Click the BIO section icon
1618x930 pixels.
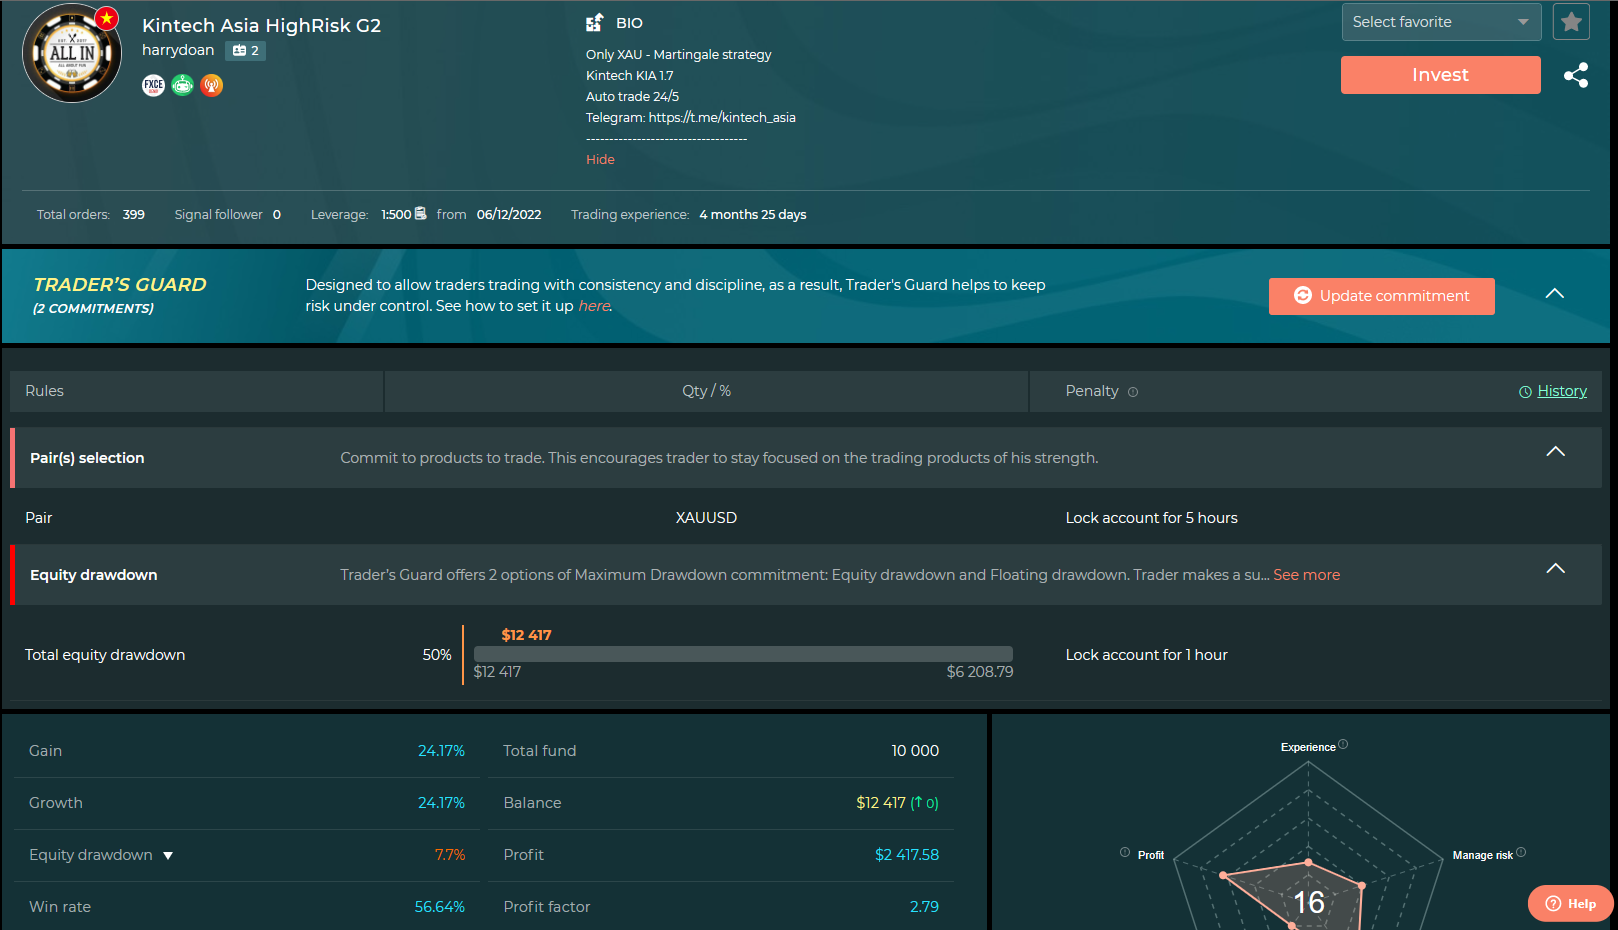[x=594, y=23]
